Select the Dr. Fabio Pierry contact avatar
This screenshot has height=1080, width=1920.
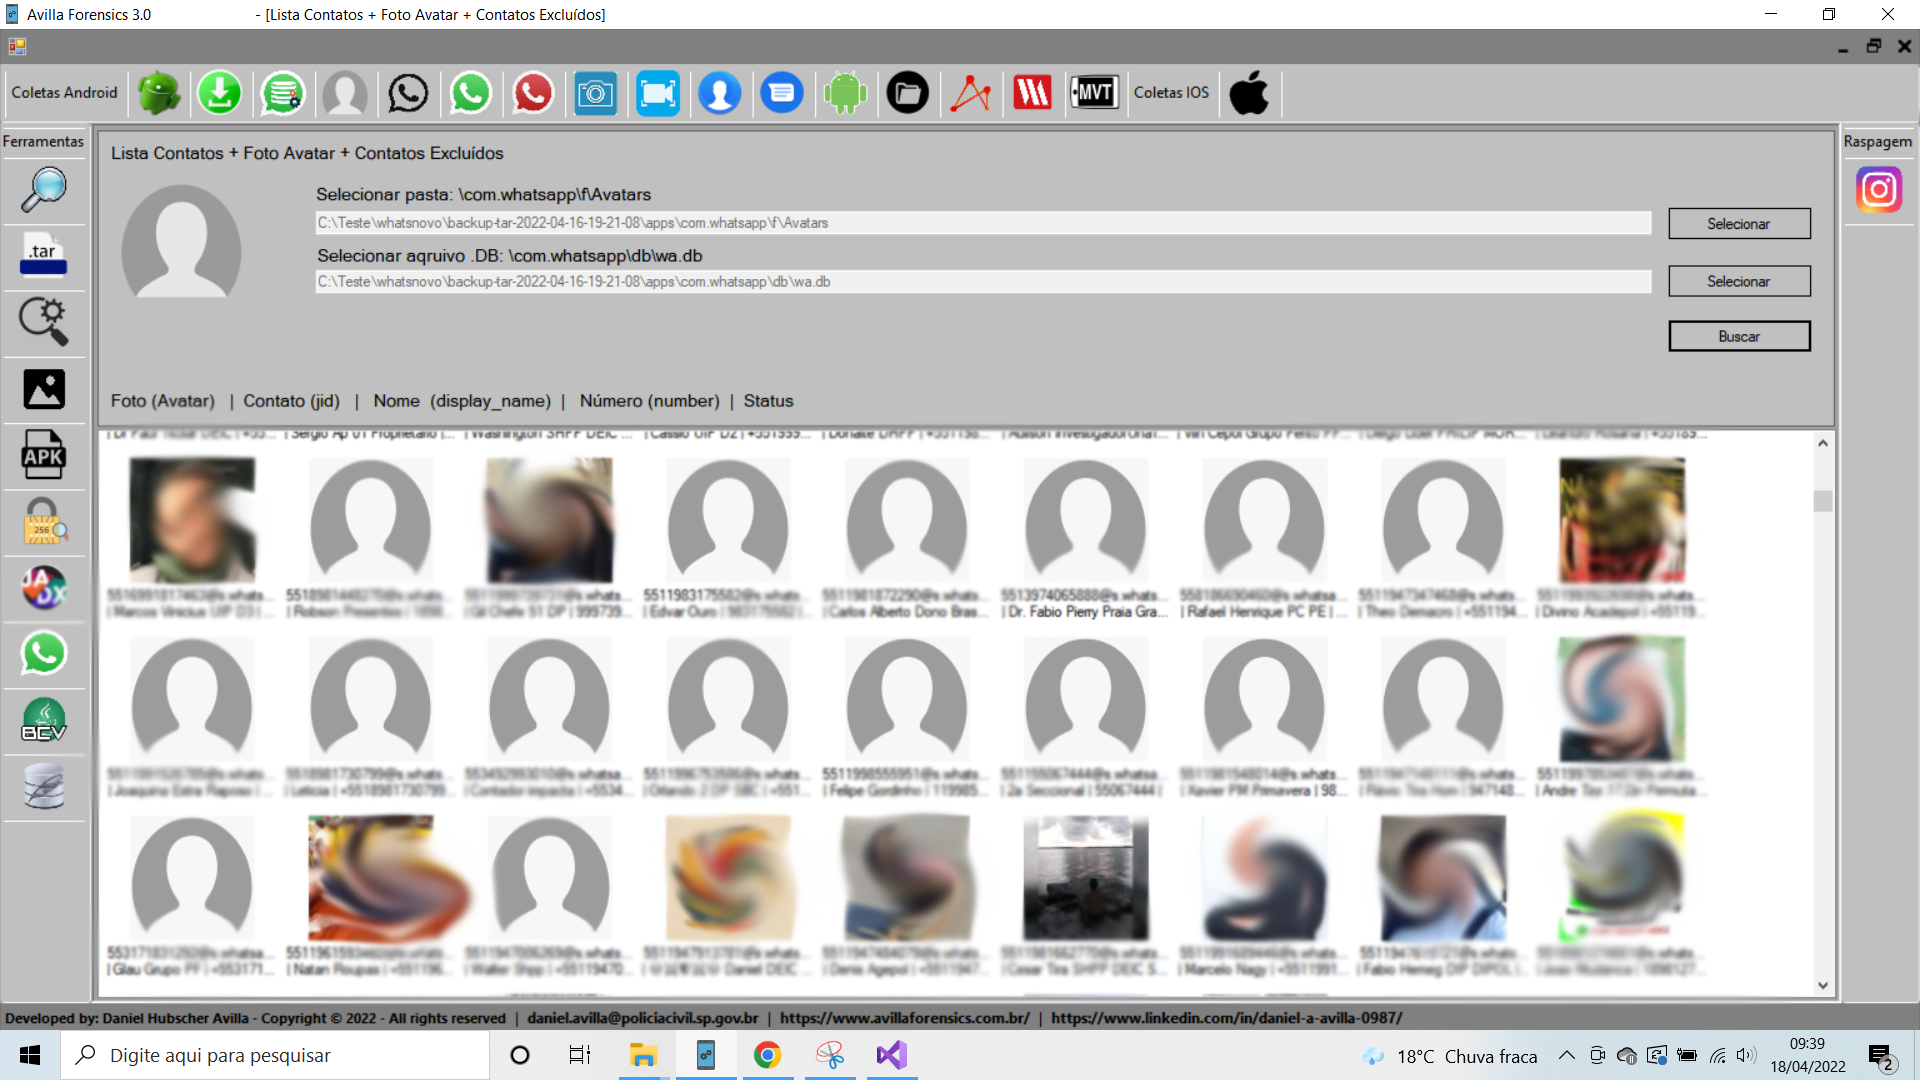(x=1085, y=521)
